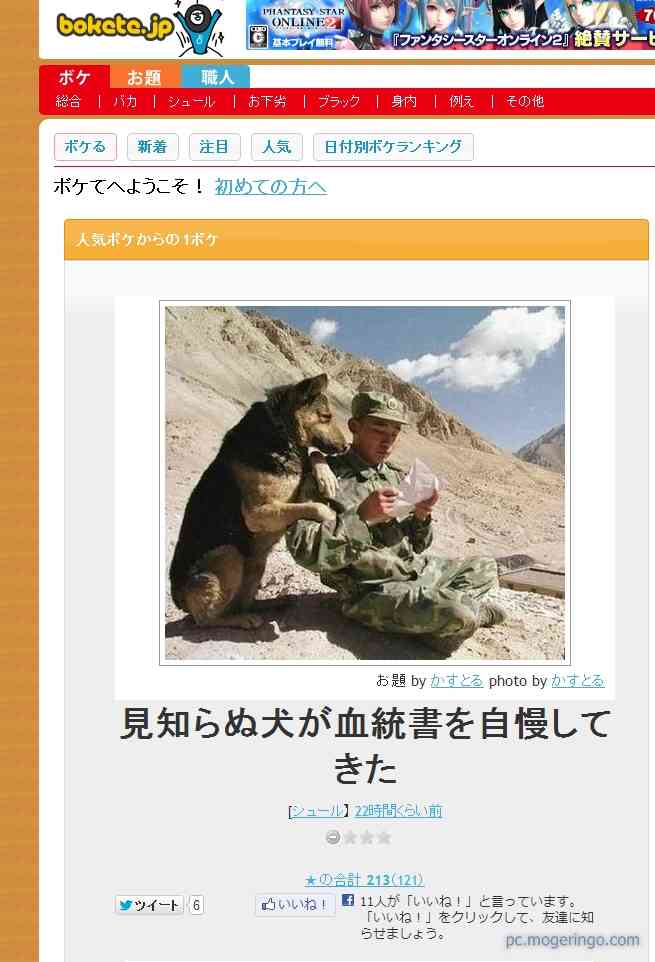Rate the boke with the third star
The image size is (655, 962).
[384, 837]
